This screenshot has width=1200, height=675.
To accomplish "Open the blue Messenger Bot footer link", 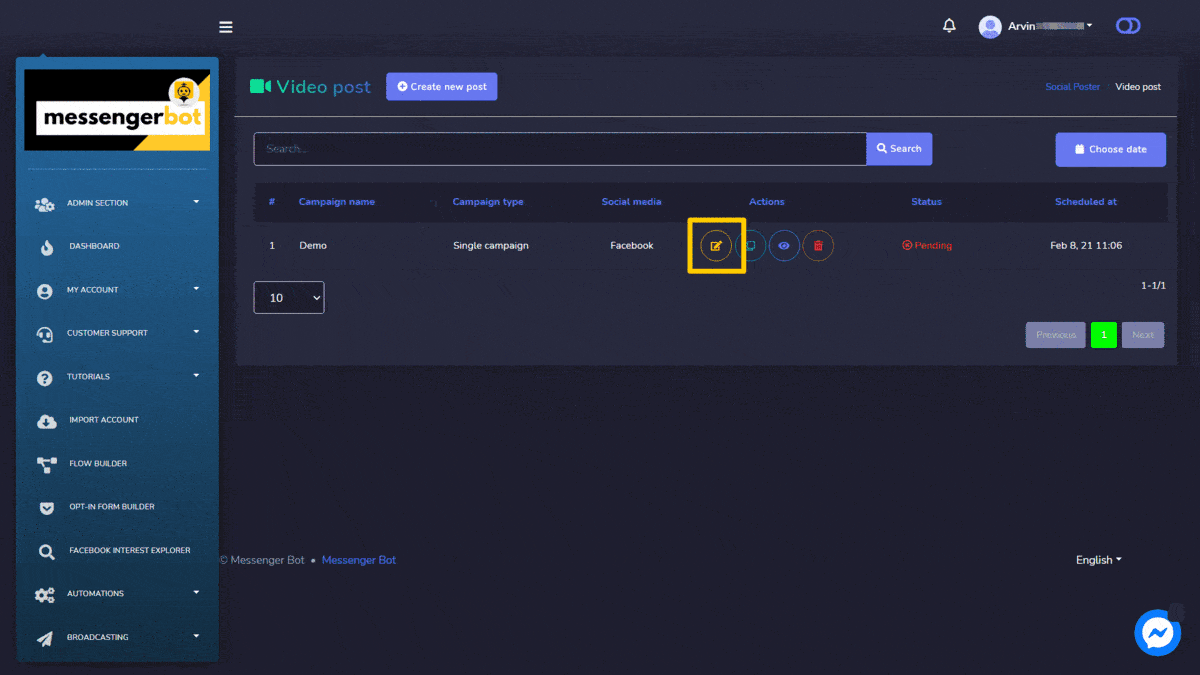I will (x=359, y=560).
